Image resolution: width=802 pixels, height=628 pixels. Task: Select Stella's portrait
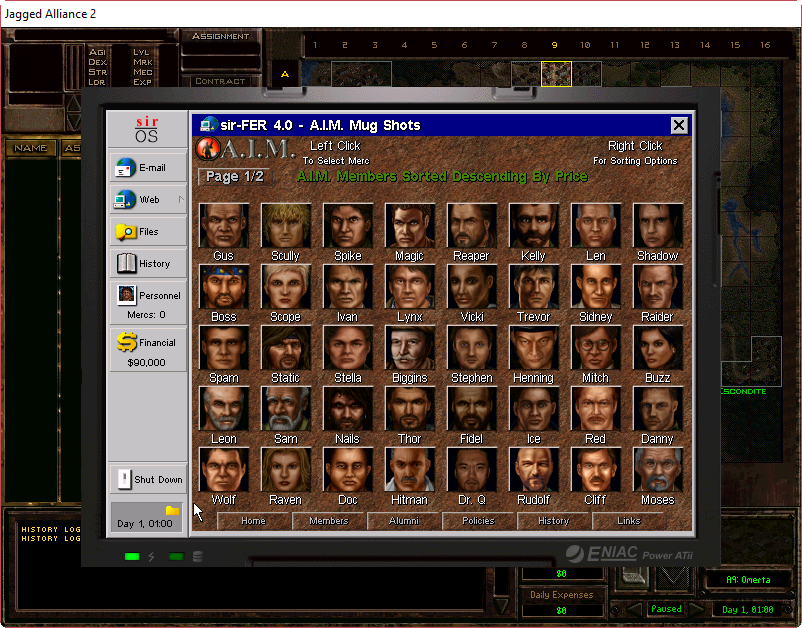coord(348,348)
